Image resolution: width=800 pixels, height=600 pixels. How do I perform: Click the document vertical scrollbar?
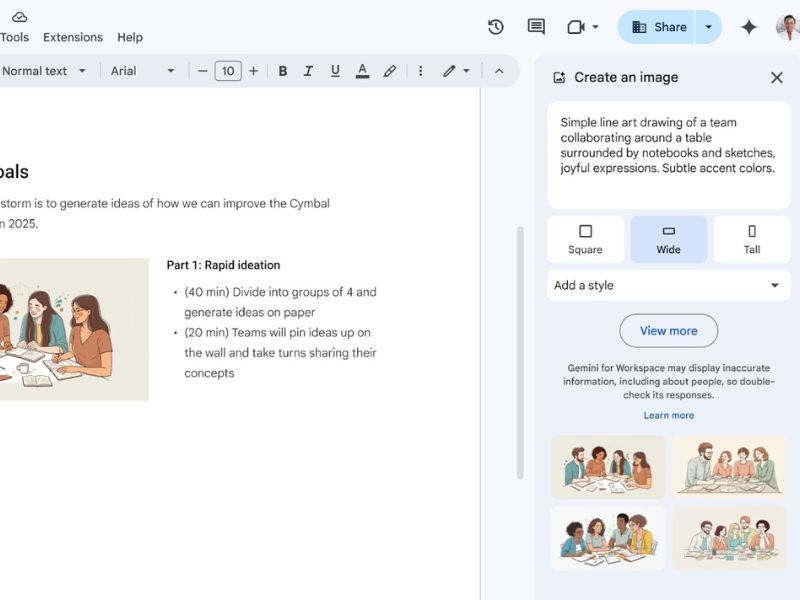520,353
